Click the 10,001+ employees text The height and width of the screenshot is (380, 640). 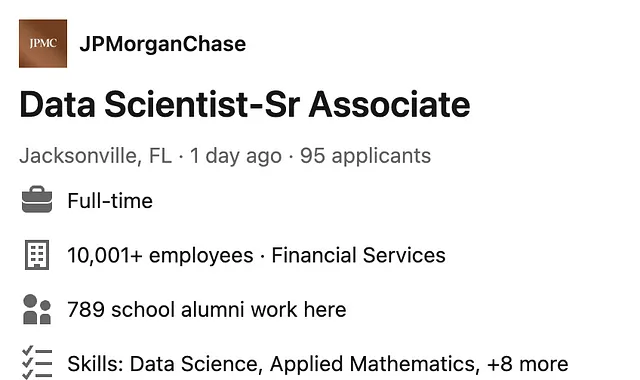click(160, 256)
